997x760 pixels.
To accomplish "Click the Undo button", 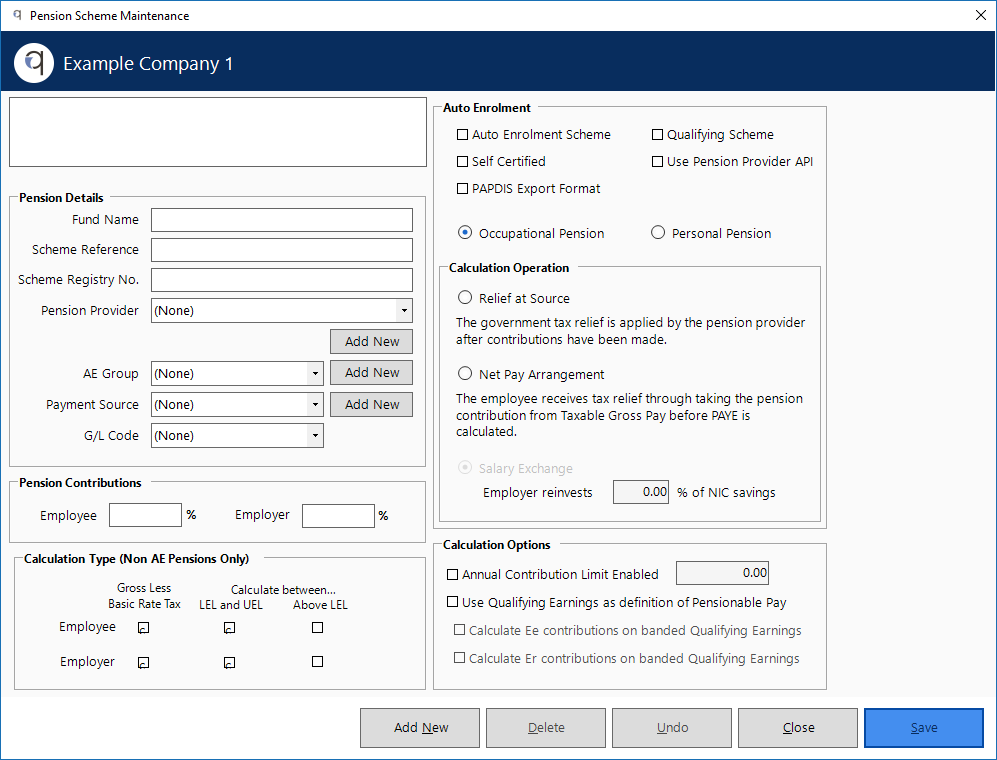I will 672,728.
